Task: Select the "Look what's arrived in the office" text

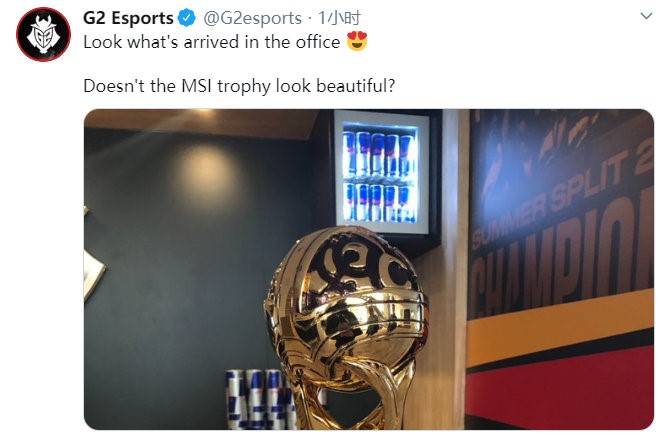Action: point(212,42)
